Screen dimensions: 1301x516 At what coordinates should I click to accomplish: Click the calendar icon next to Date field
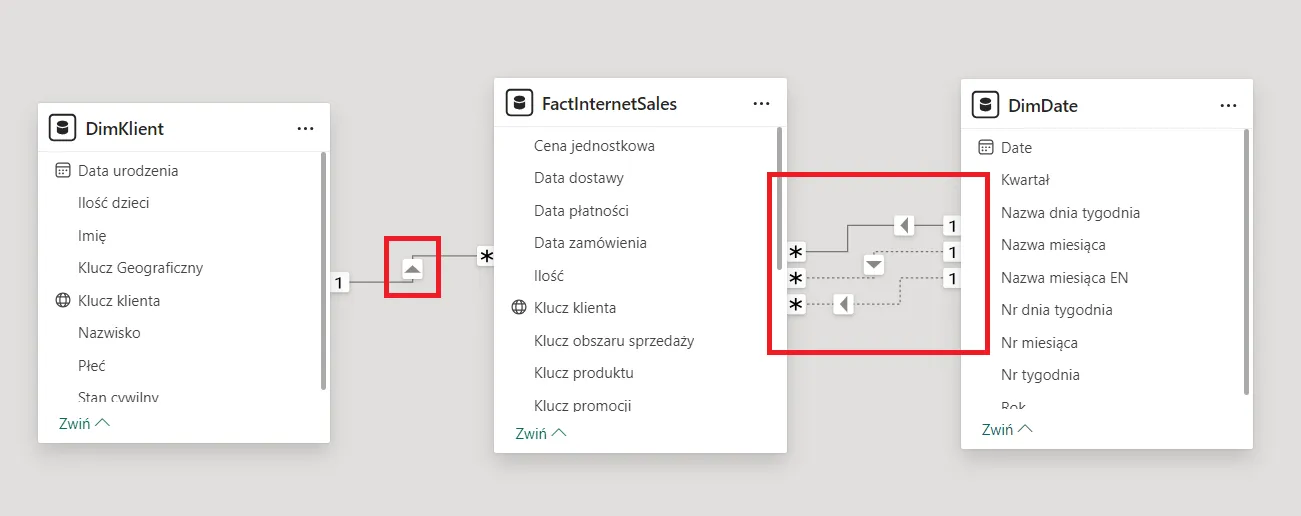[986, 148]
